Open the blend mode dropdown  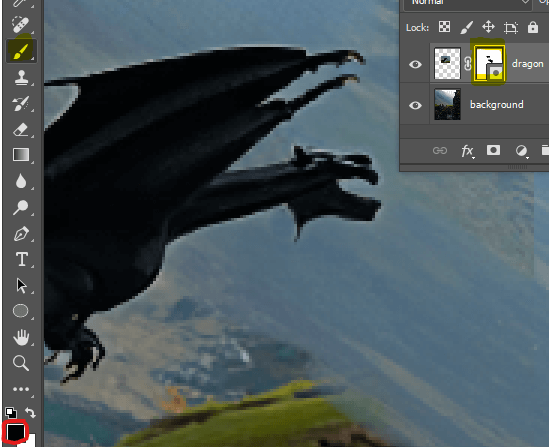pos(468,4)
